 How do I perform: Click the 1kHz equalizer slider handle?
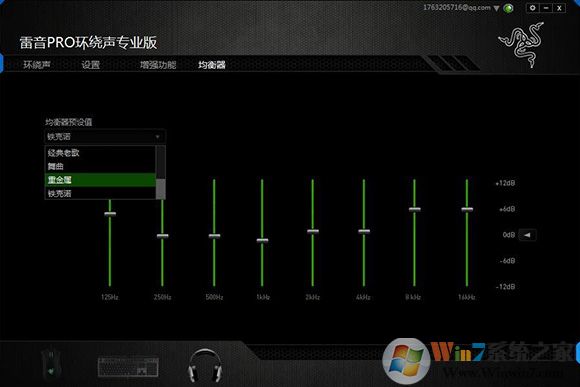tap(262, 240)
